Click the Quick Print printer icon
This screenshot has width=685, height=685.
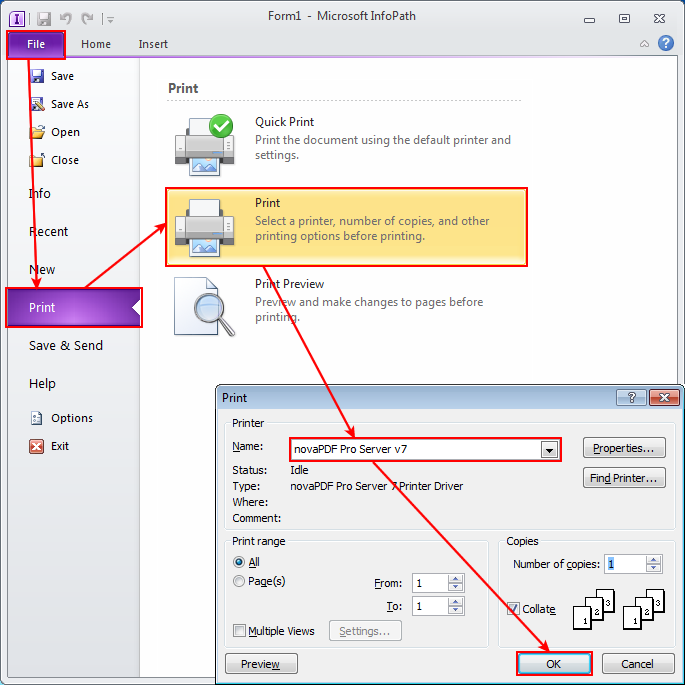coord(204,145)
